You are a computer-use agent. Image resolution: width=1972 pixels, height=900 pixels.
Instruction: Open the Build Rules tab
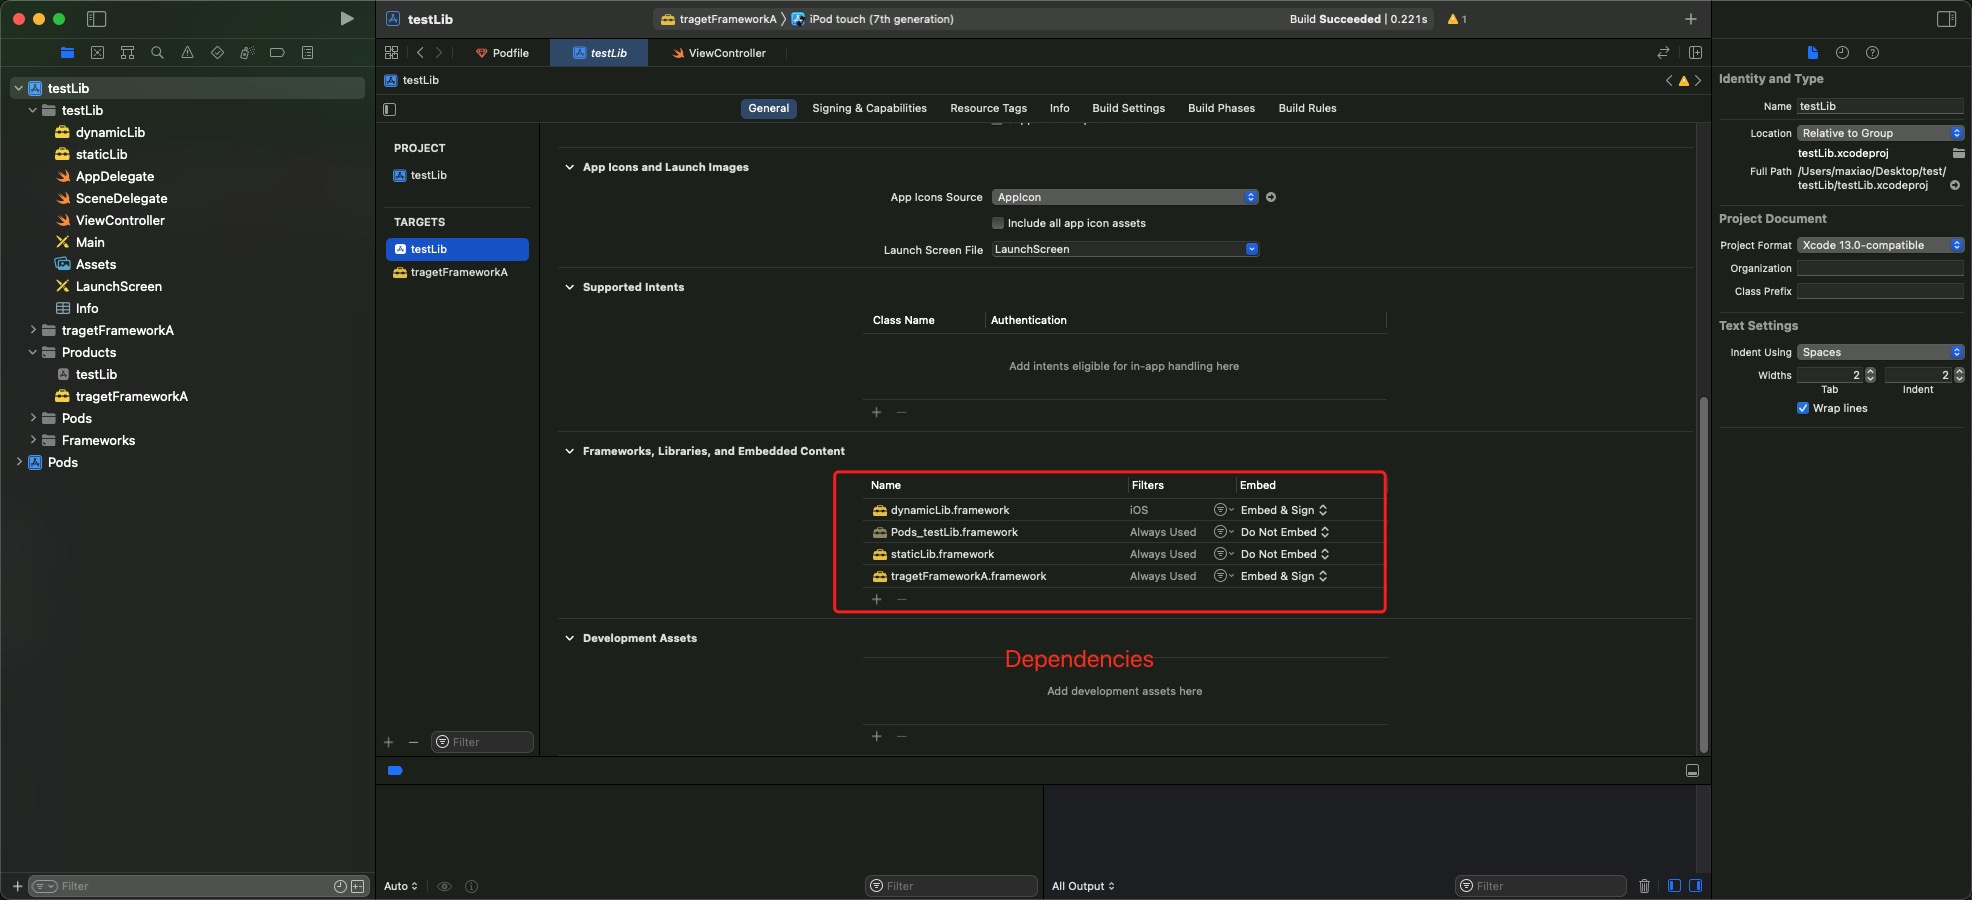(1307, 108)
